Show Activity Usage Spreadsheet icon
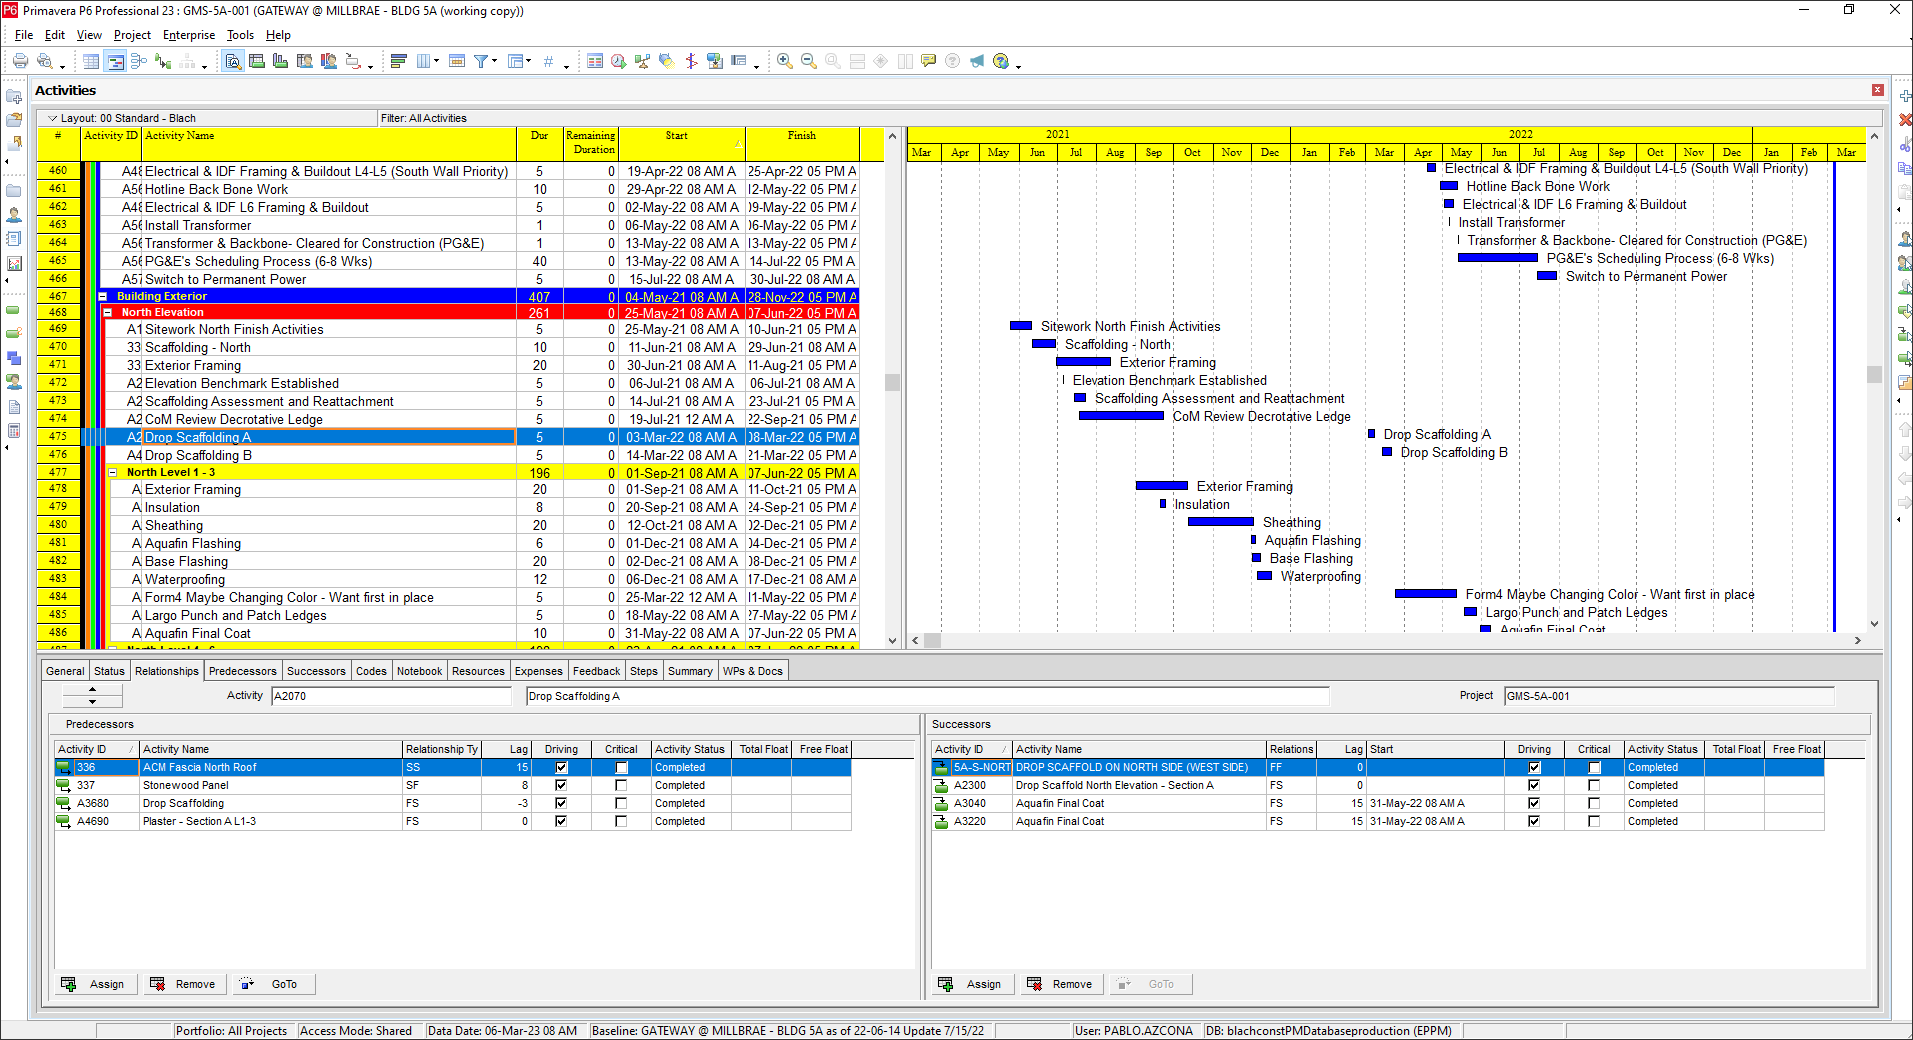 [x=257, y=61]
